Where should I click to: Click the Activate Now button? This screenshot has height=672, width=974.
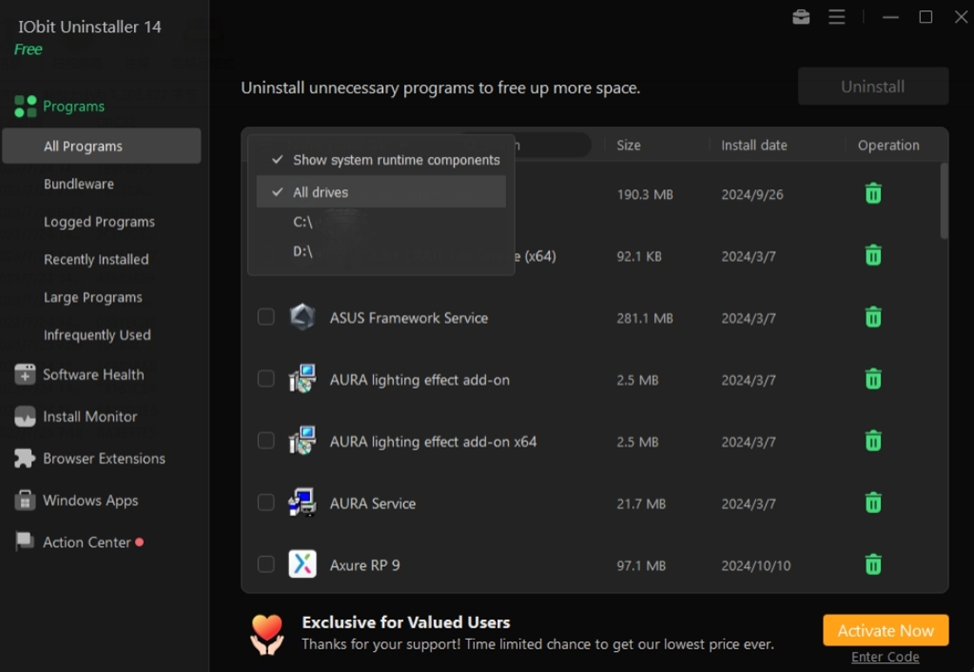(x=886, y=630)
